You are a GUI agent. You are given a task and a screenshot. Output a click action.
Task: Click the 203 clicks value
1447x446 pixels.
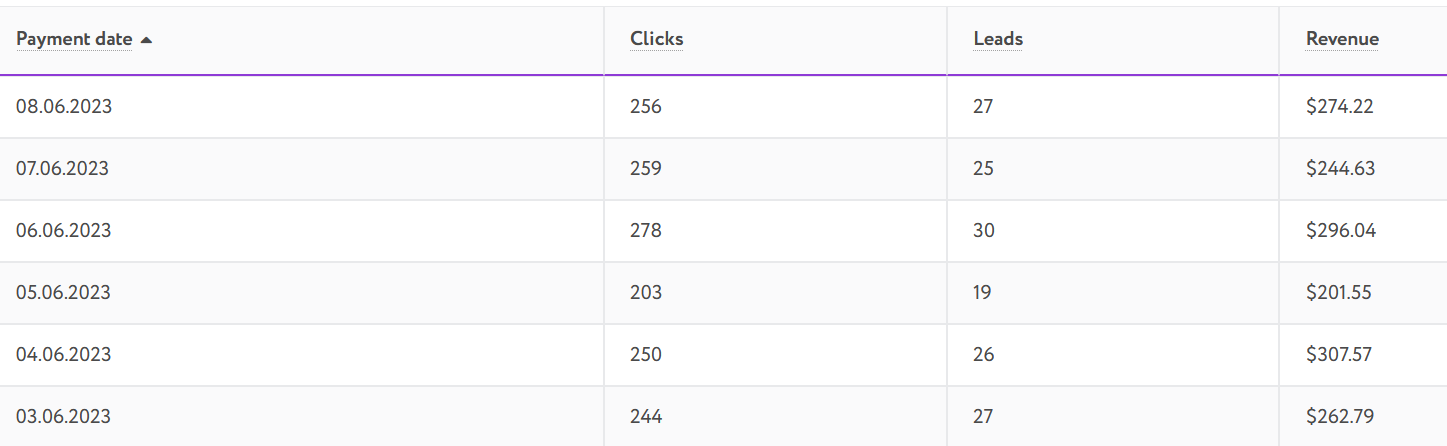pos(646,292)
